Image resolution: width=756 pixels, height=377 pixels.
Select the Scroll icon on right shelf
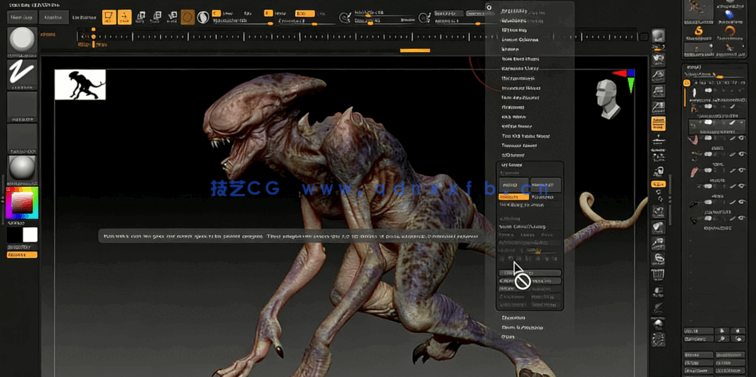pos(658,60)
